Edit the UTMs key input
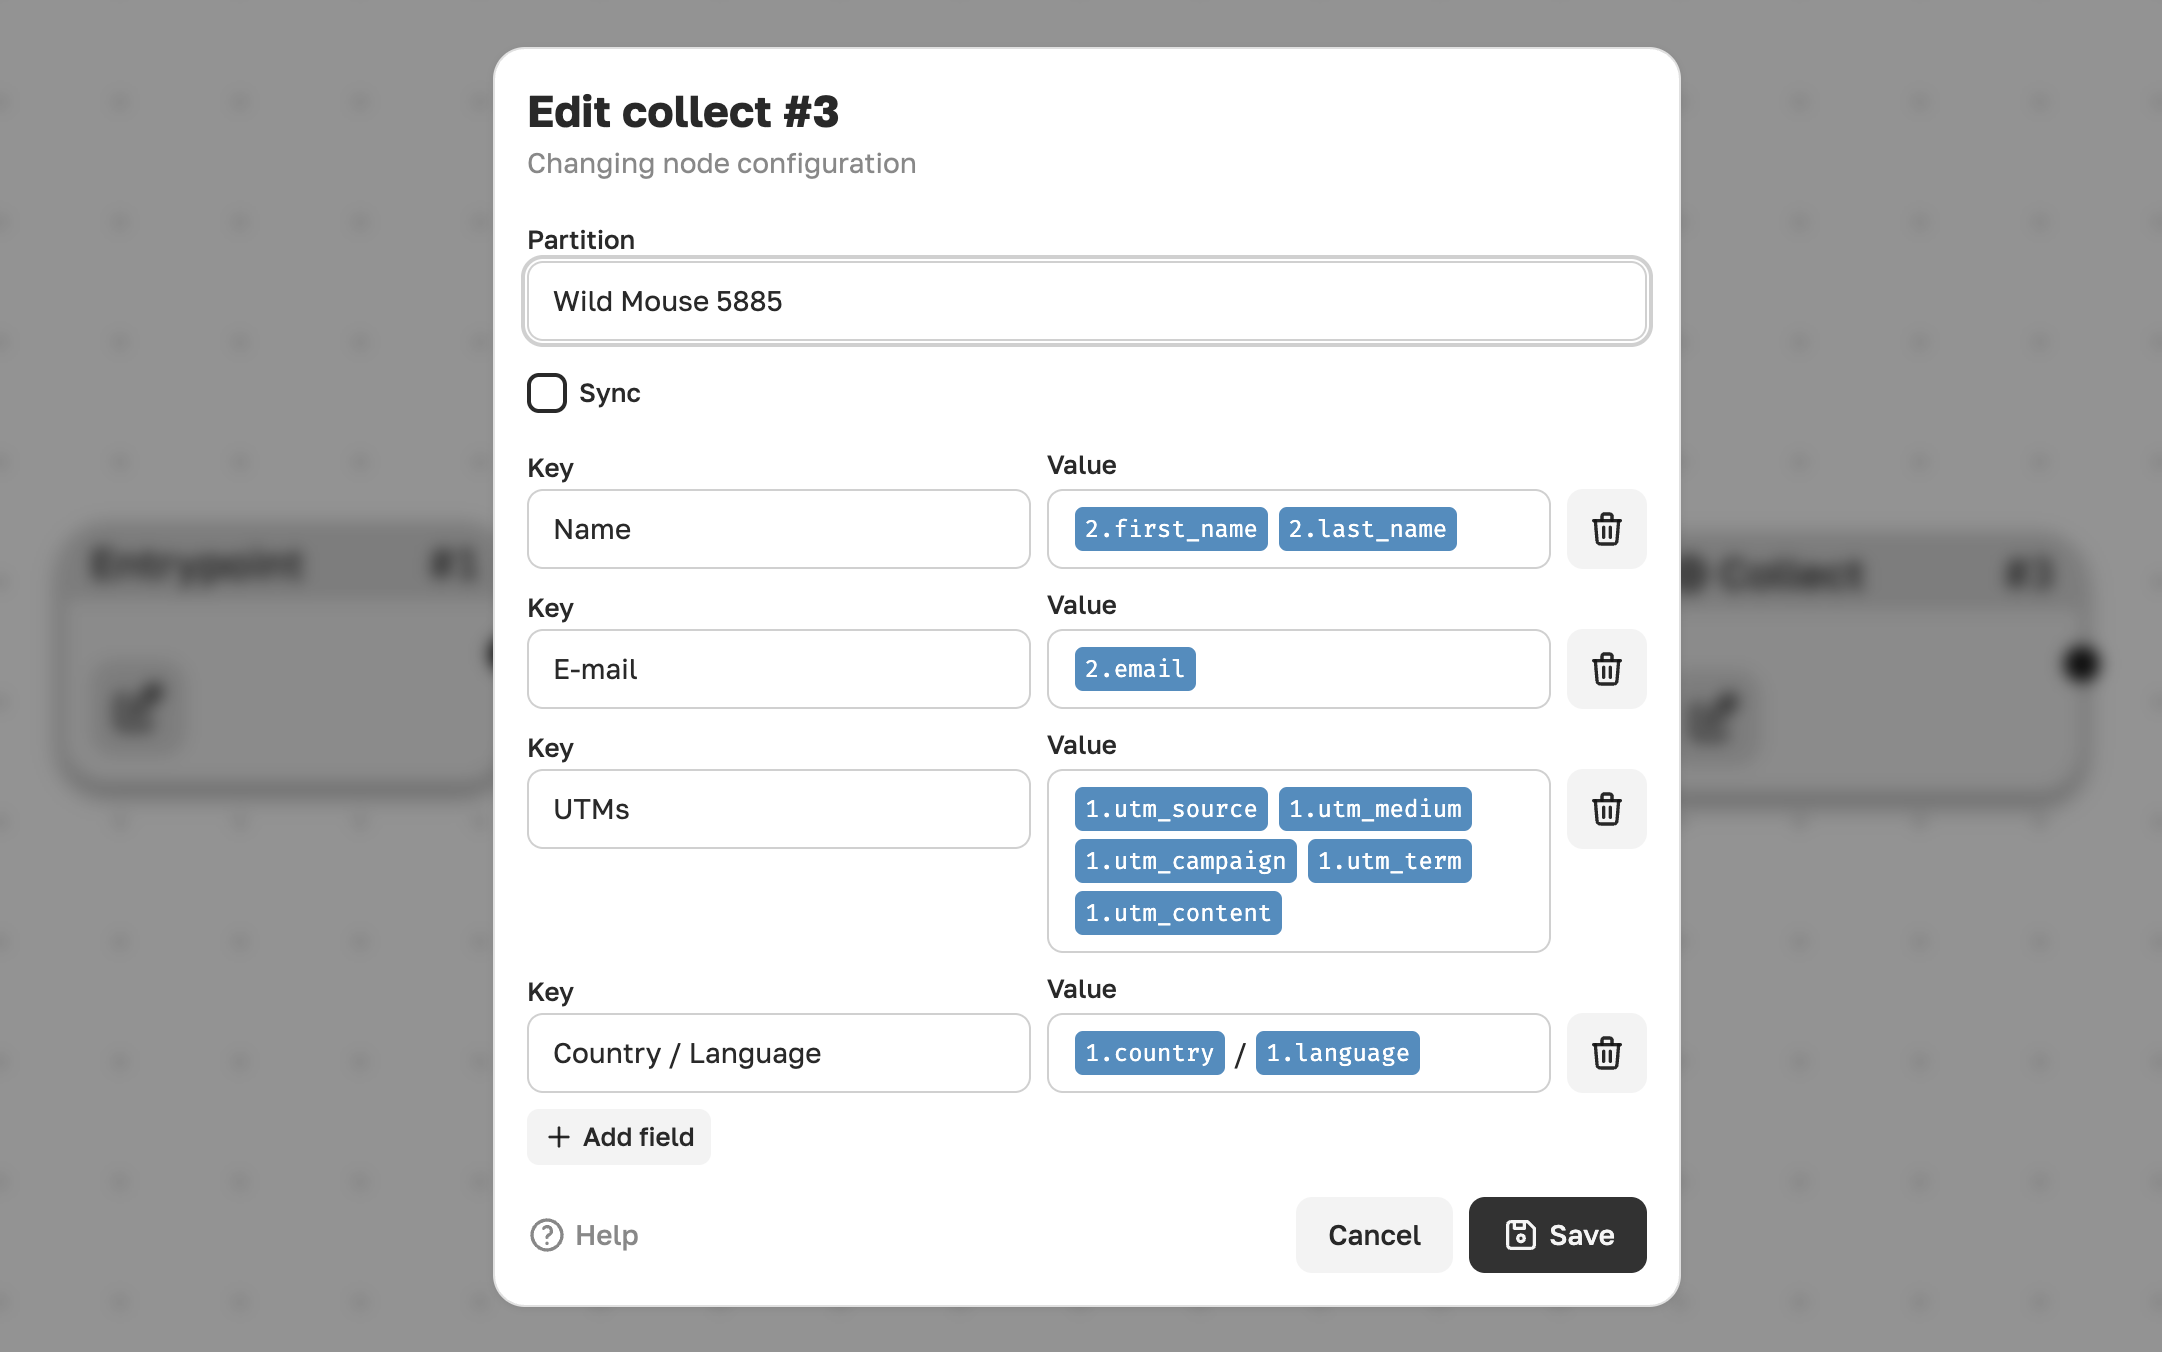This screenshot has height=1352, width=2162. (779, 809)
